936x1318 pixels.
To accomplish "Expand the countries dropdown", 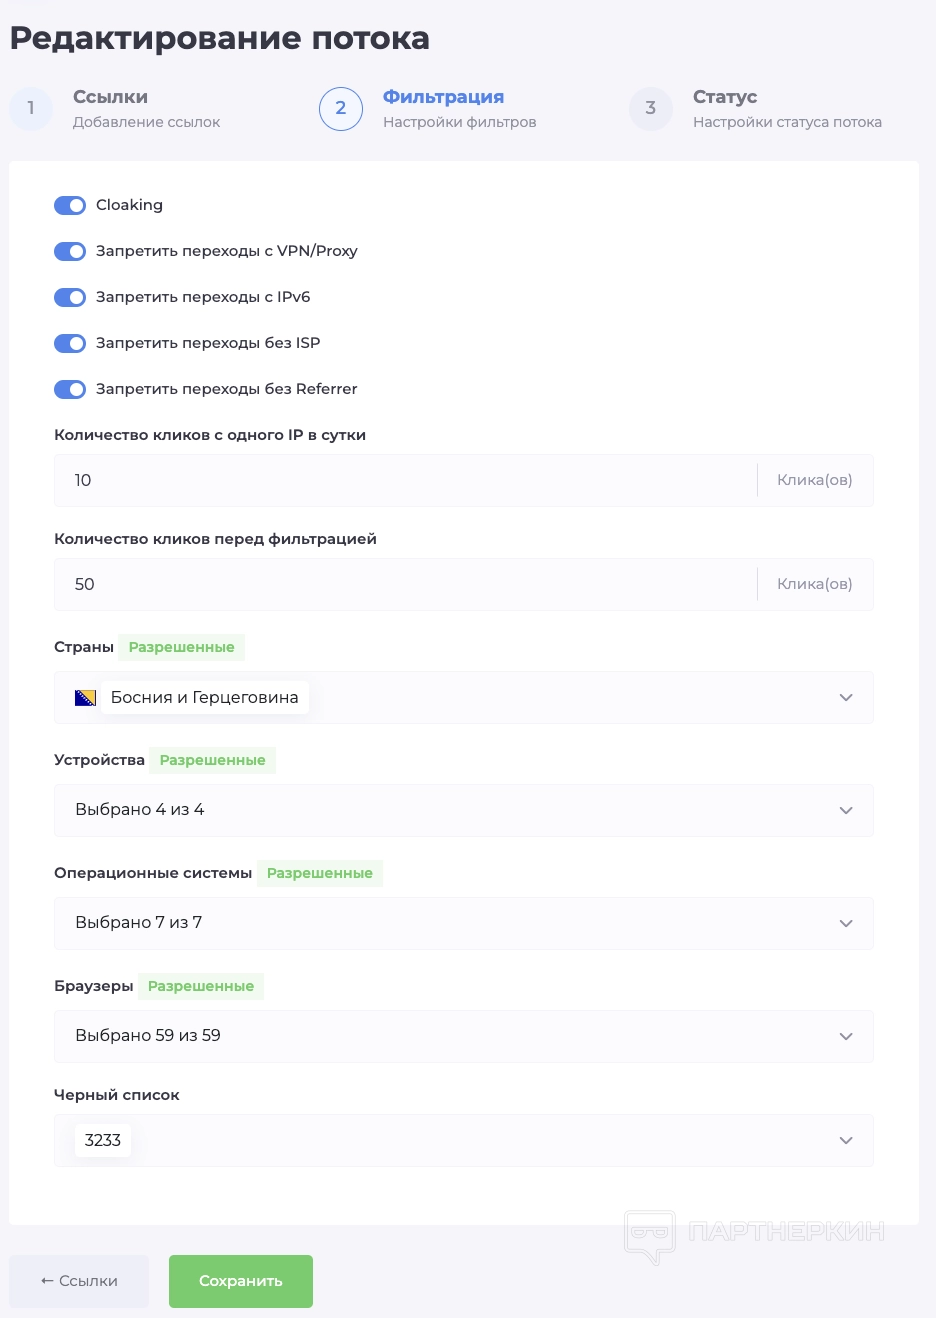I will (x=846, y=698).
